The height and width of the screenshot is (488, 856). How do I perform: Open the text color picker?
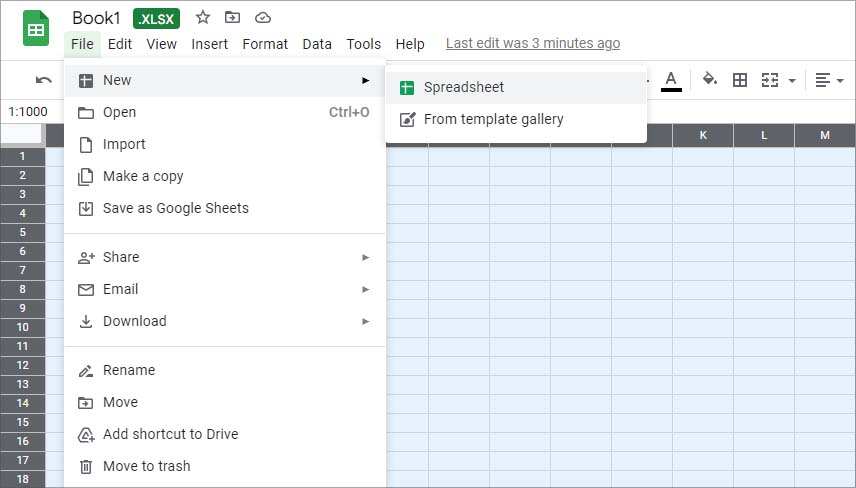(x=671, y=80)
